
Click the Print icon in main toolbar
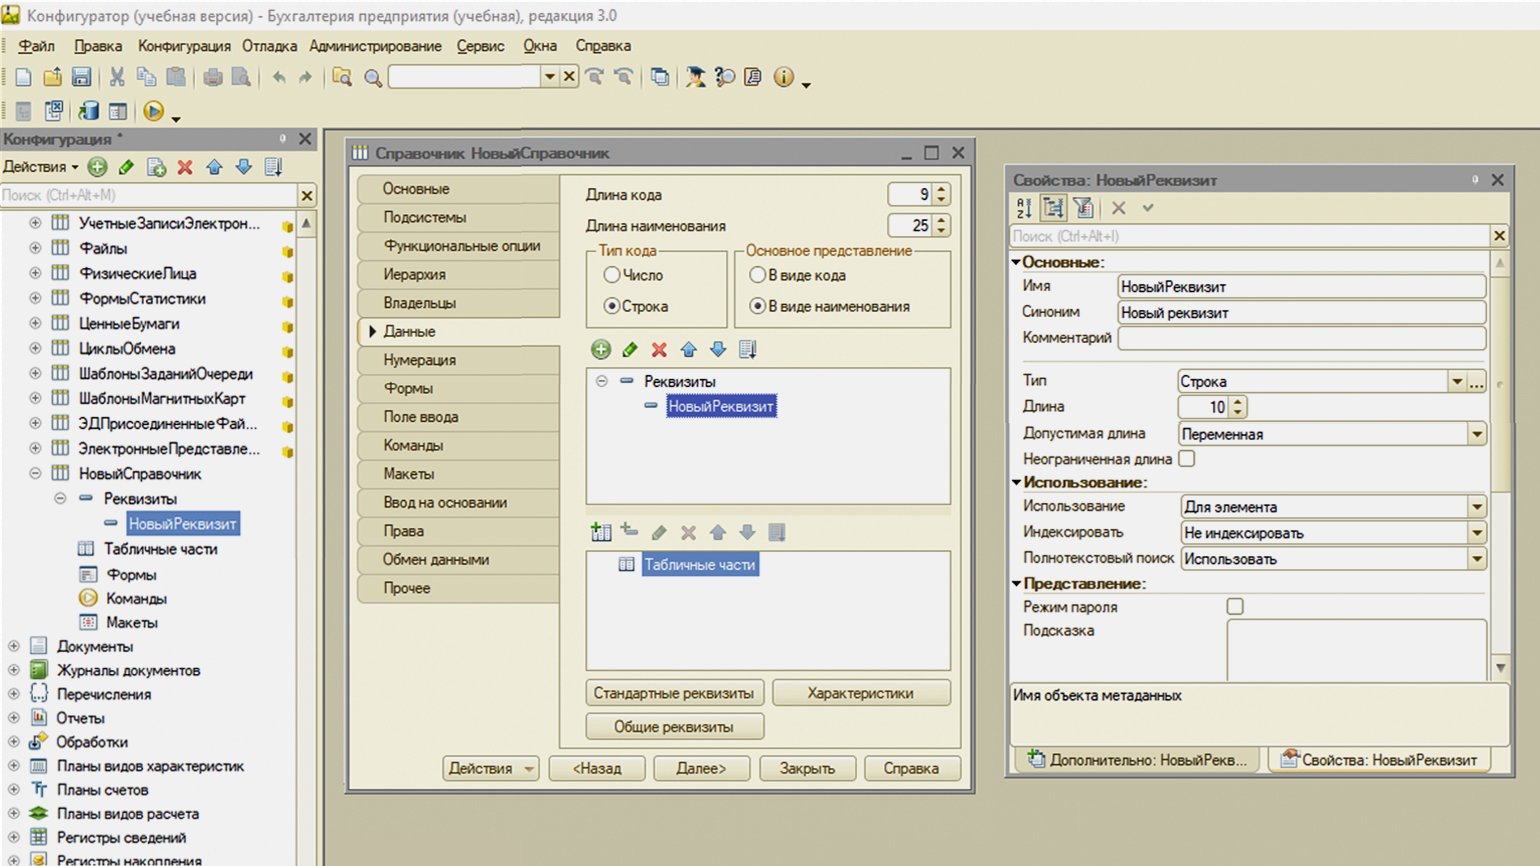(213, 77)
